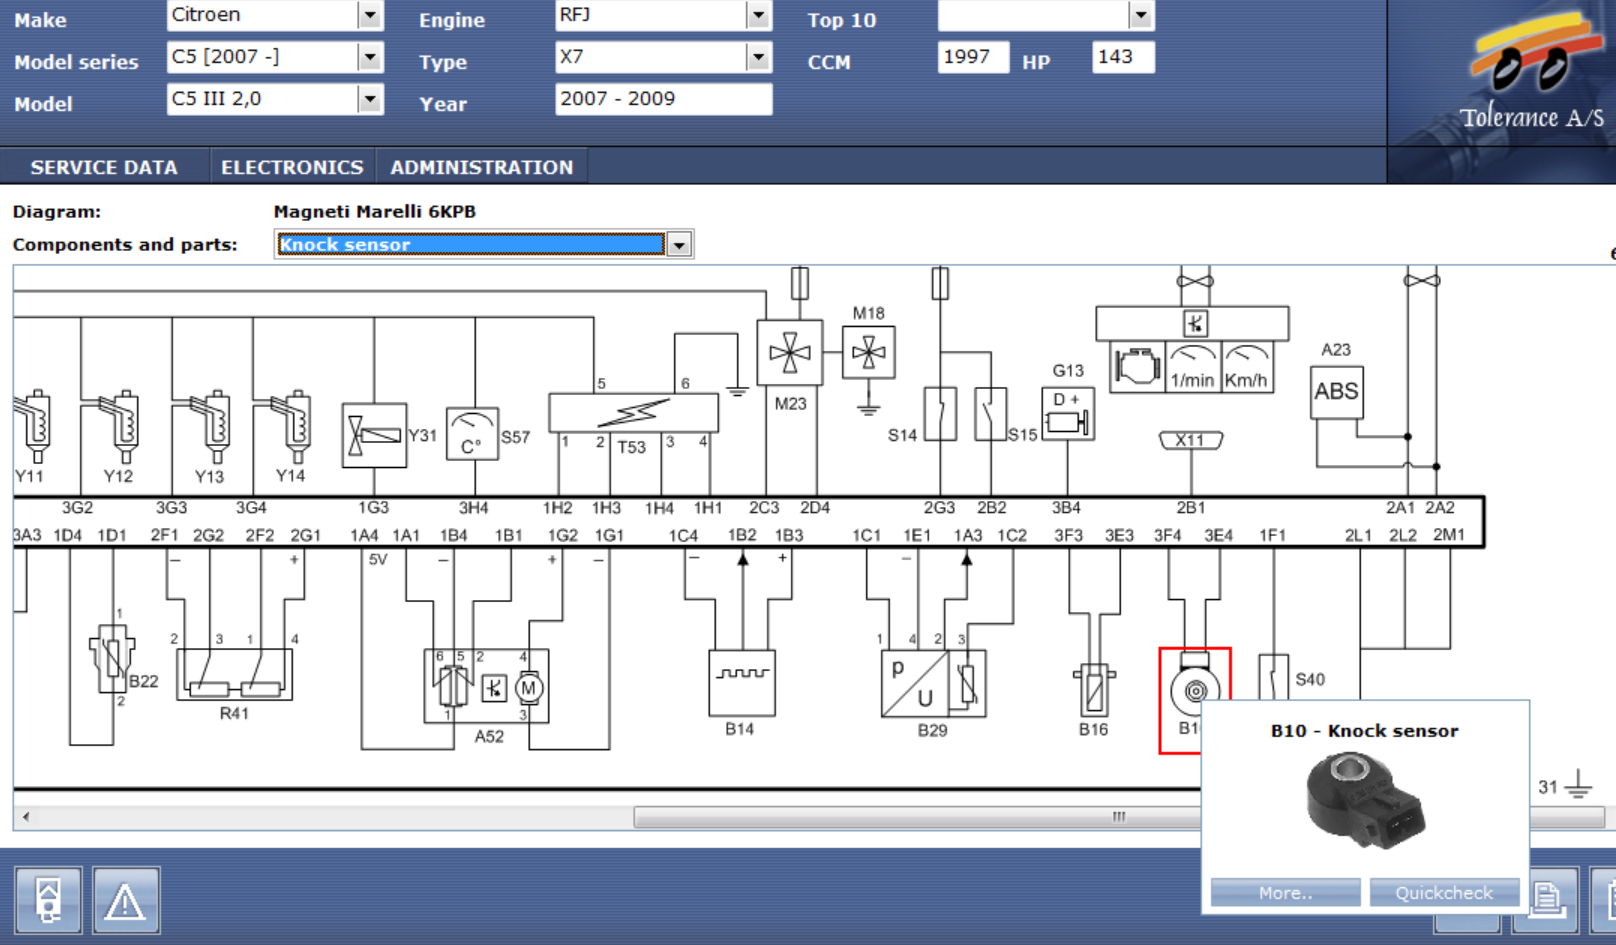Click the "Magneti Marelli 6KPB" diagram title
The image size is (1616, 945).
click(x=375, y=211)
